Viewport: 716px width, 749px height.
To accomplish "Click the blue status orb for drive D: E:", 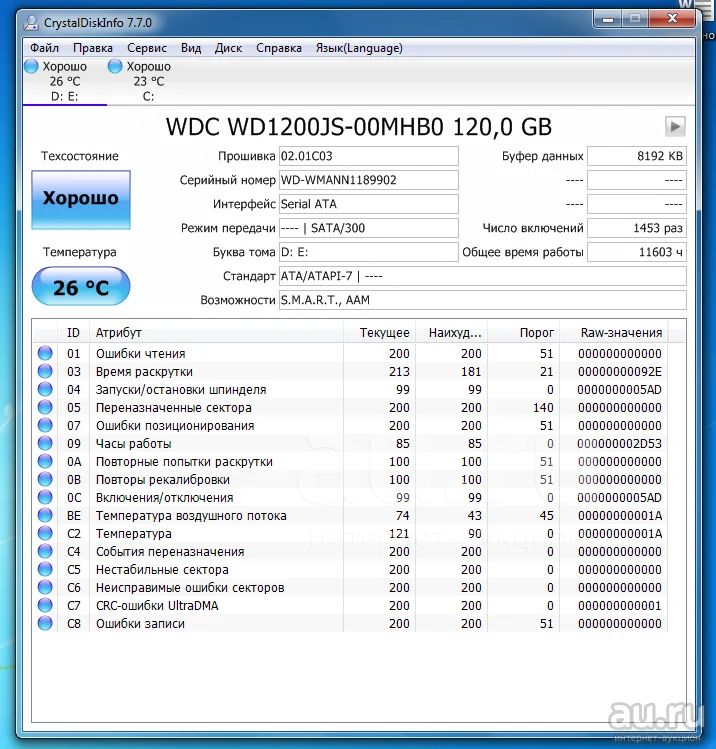I will (31, 66).
